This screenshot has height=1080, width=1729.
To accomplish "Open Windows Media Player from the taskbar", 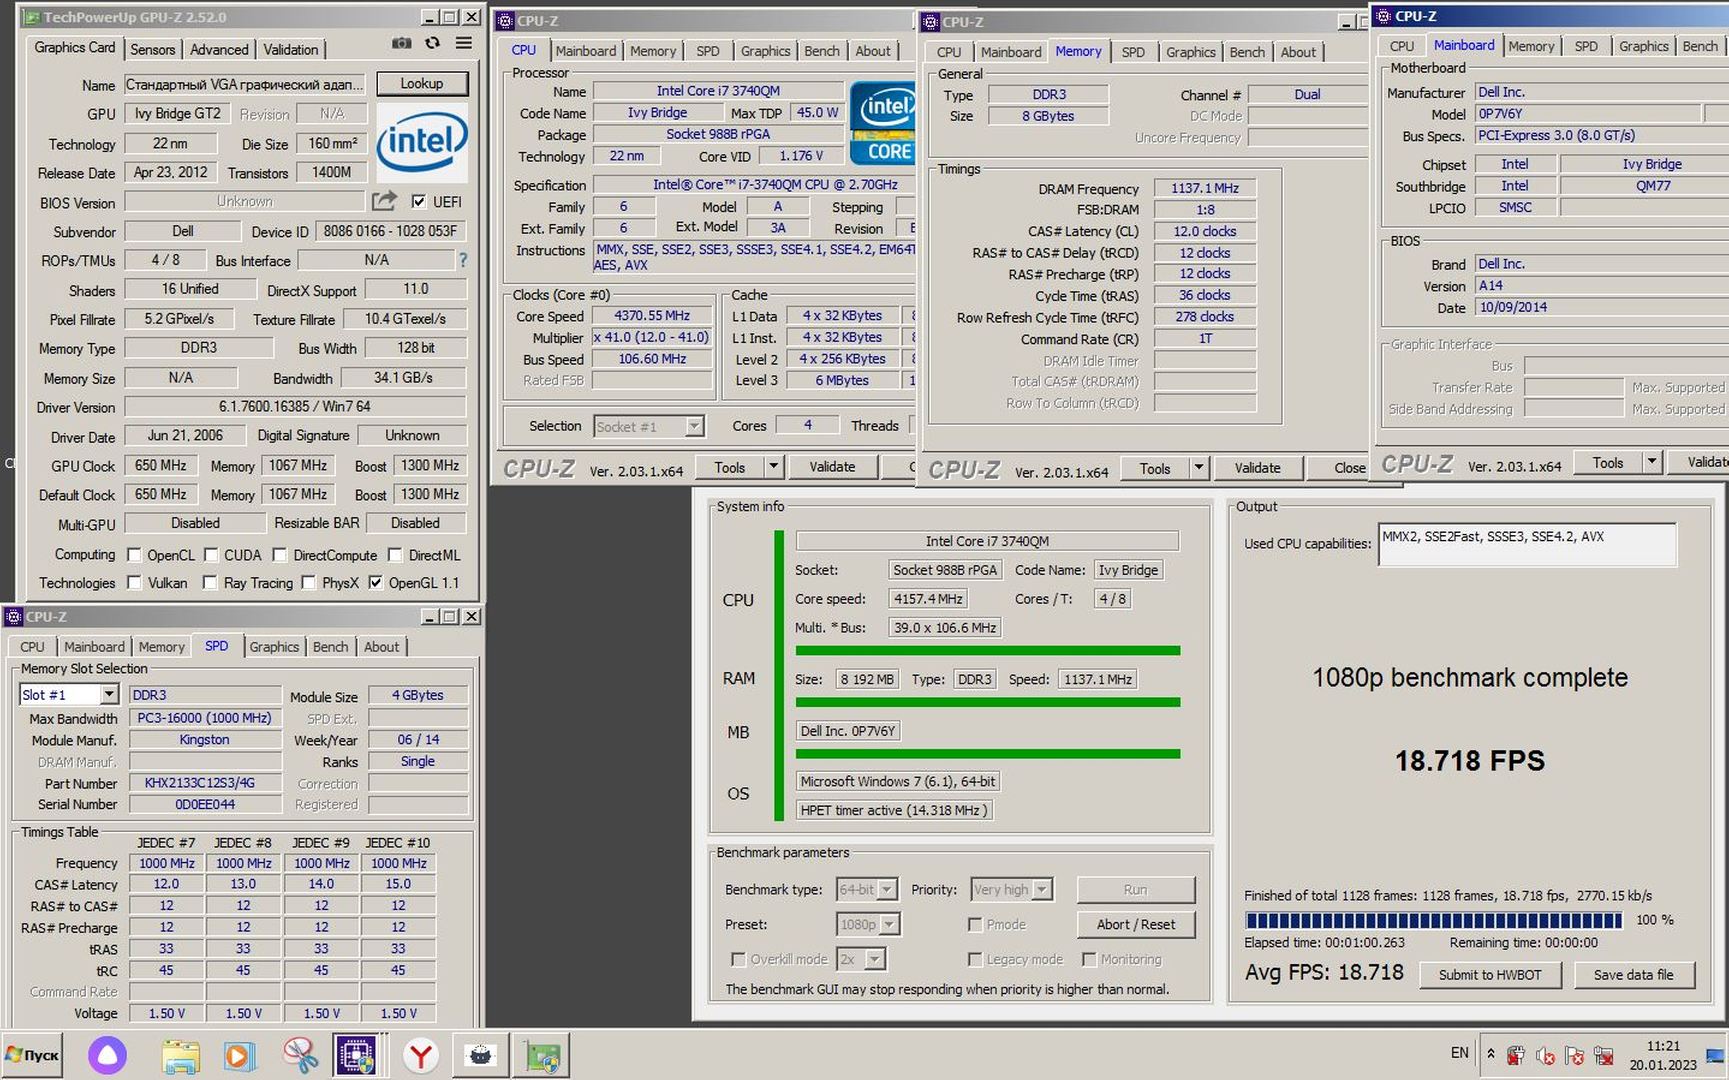I will [239, 1056].
